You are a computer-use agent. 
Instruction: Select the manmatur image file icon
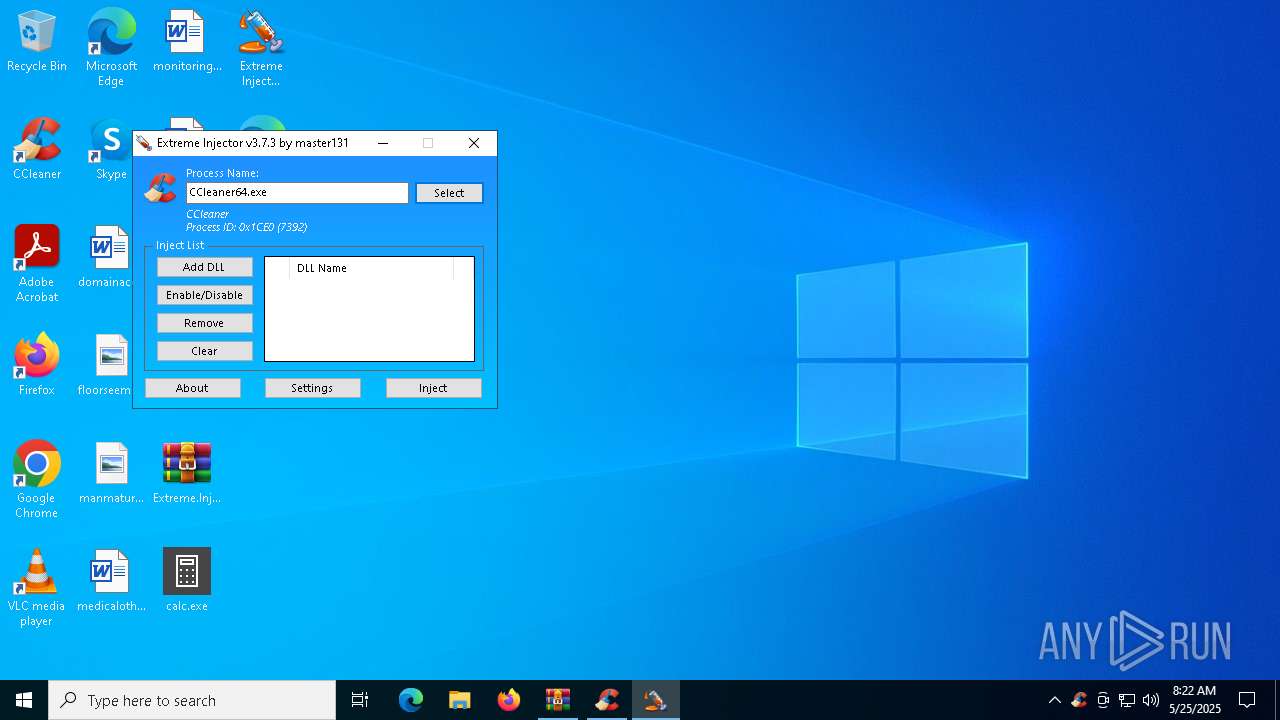tap(111, 474)
